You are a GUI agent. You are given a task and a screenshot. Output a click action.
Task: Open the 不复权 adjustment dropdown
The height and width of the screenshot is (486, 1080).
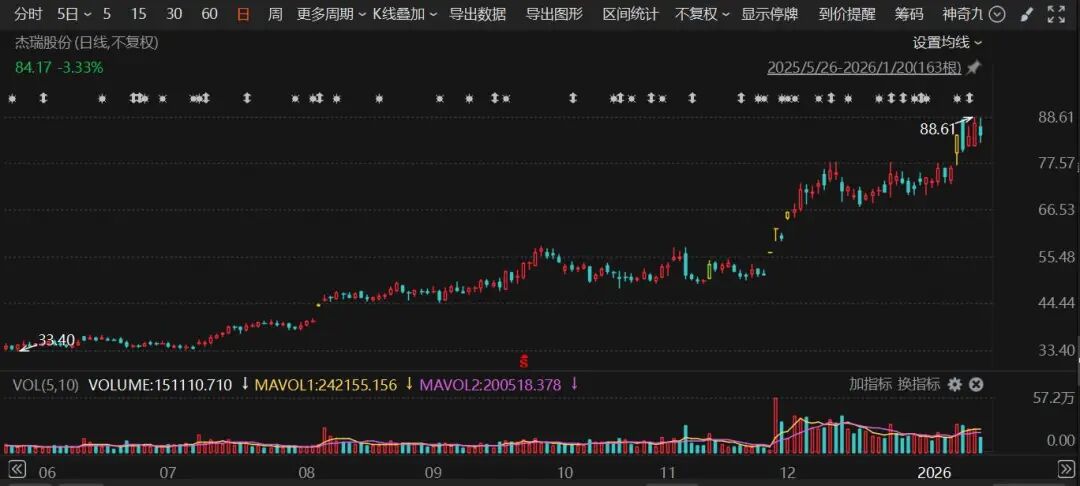(701, 14)
